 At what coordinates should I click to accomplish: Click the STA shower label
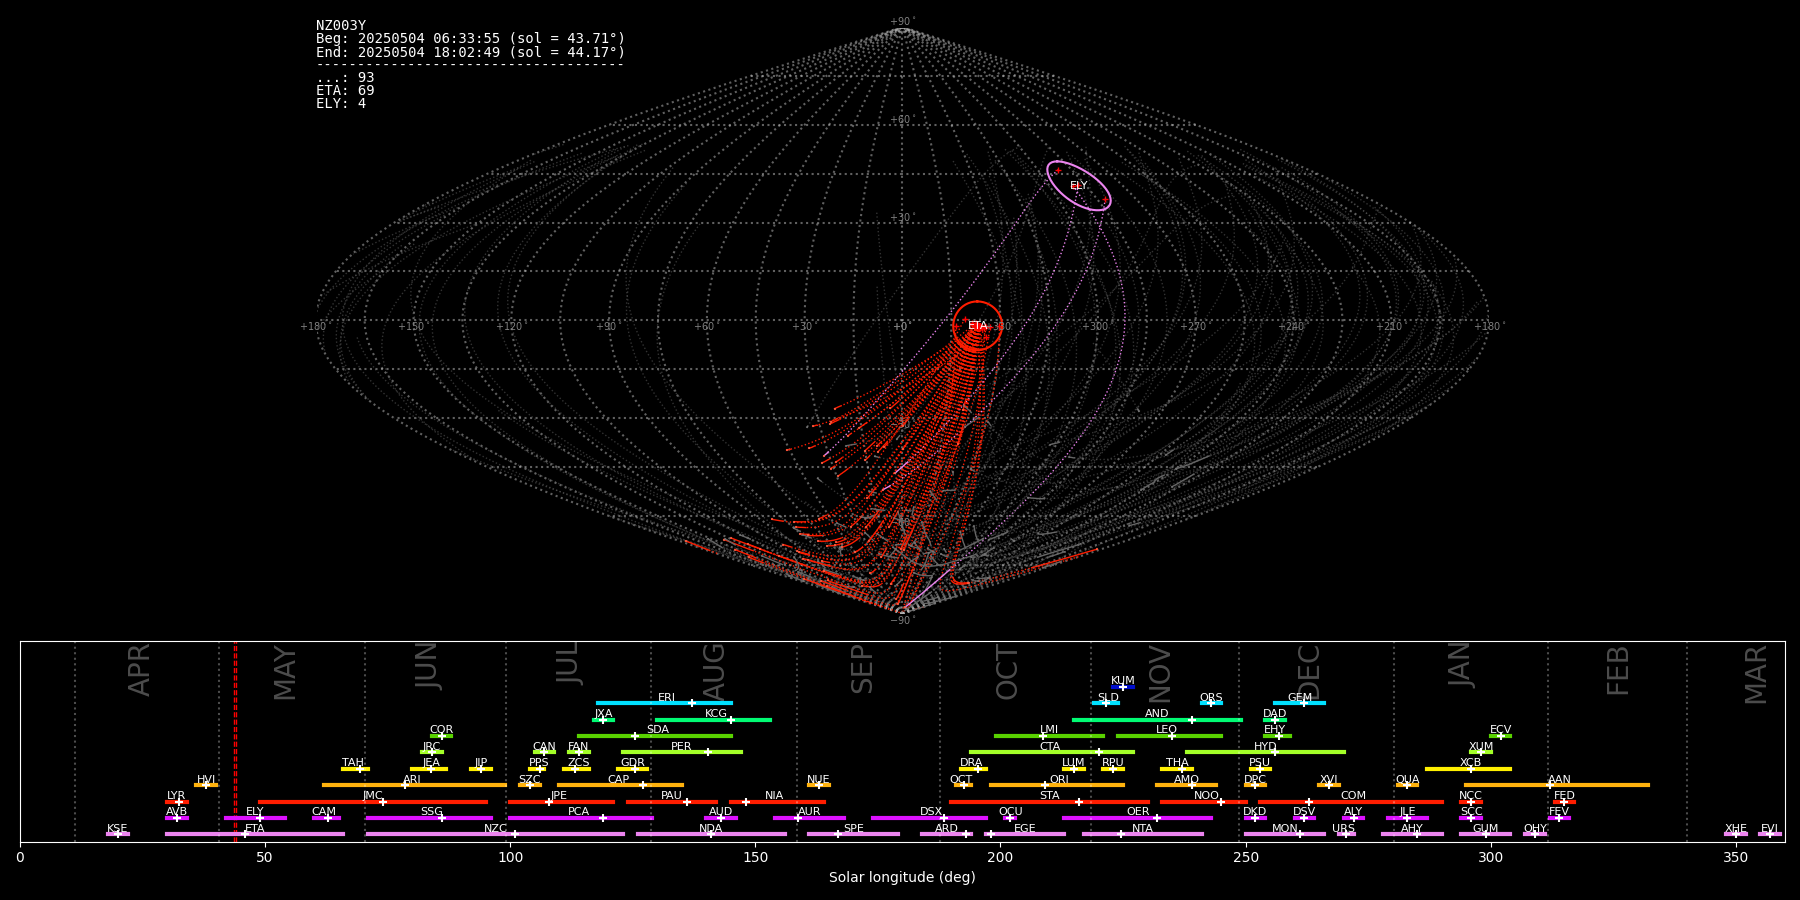[1049, 796]
